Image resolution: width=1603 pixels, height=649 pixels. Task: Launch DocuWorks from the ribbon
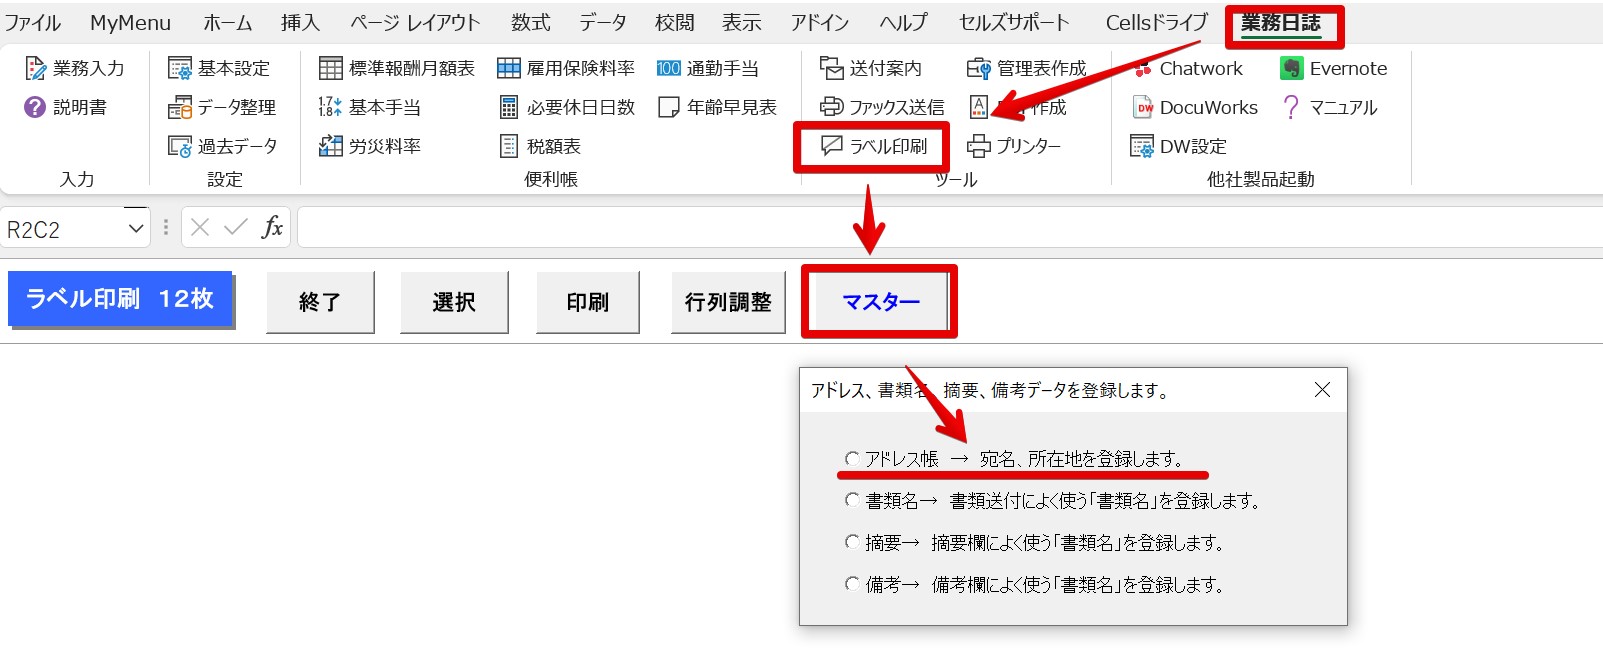tap(1195, 107)
